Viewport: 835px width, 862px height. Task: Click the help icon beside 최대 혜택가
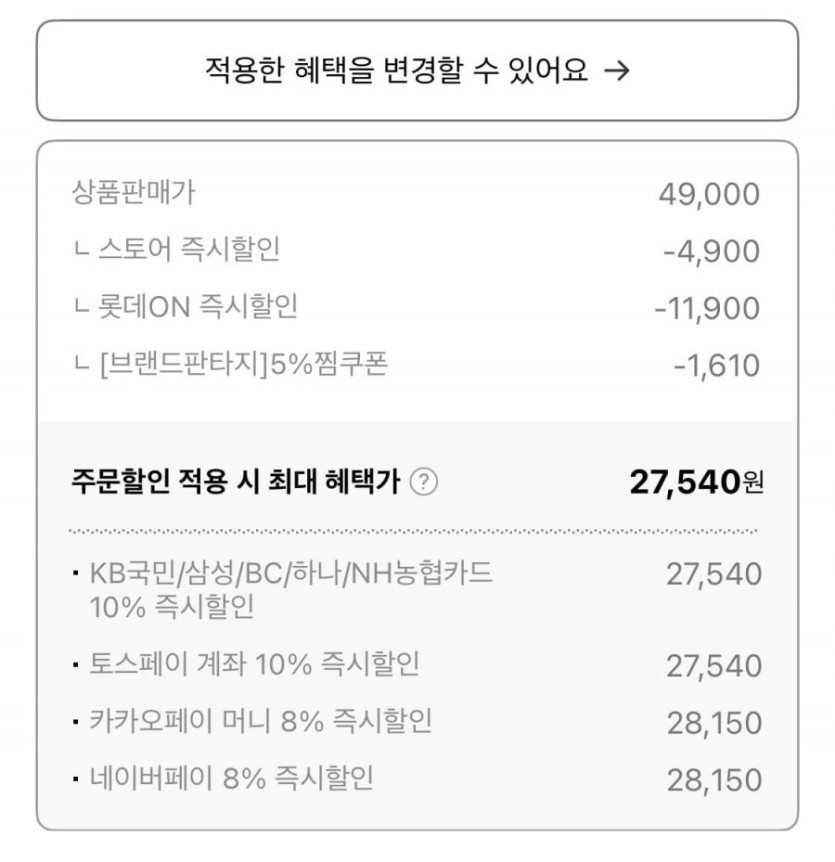point(424,483)
